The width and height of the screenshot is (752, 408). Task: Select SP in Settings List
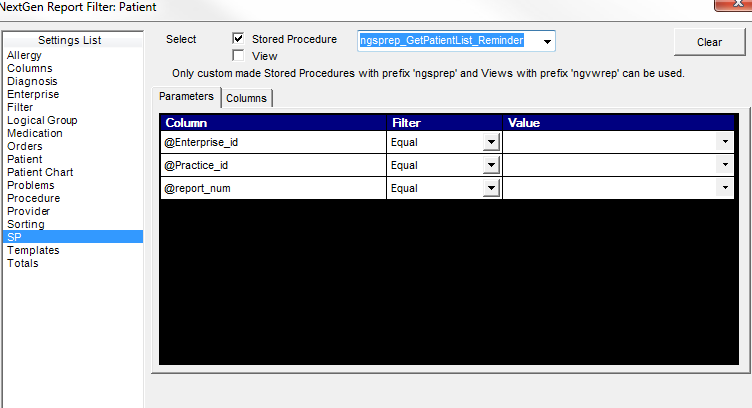coord(73,237)
